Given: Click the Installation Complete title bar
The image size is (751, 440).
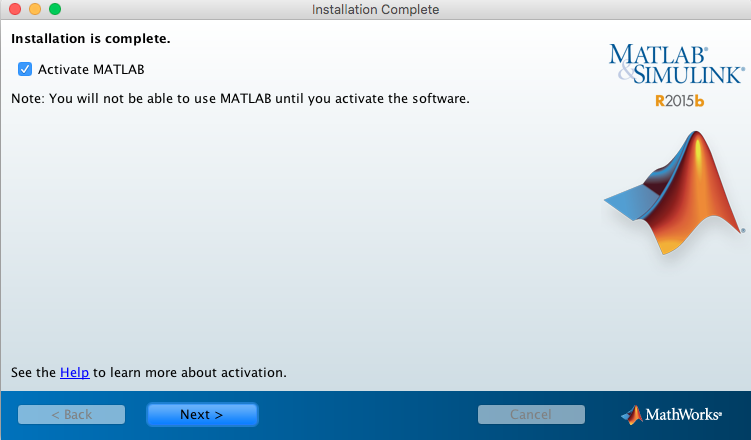Looking at the screenshot, I should coord(375,9).
